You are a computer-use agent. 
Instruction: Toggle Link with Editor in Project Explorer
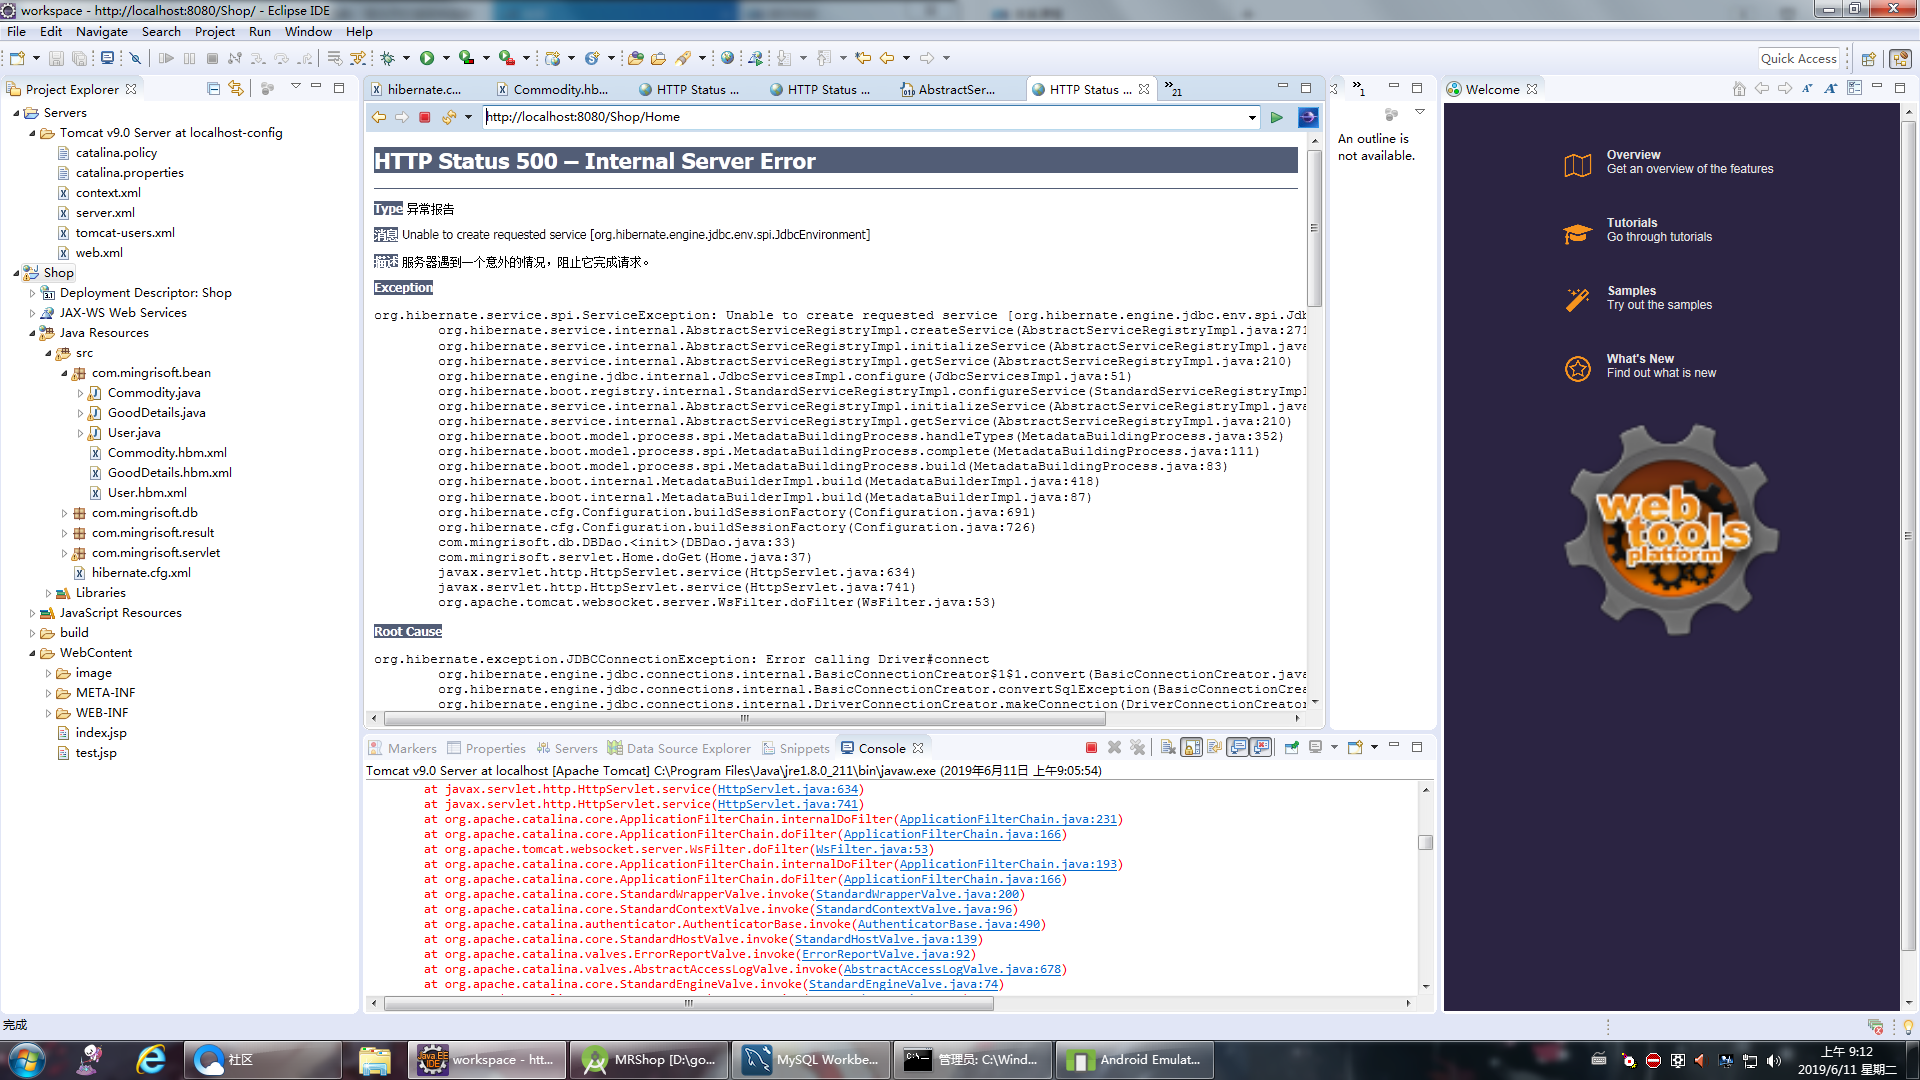(236, 88)
